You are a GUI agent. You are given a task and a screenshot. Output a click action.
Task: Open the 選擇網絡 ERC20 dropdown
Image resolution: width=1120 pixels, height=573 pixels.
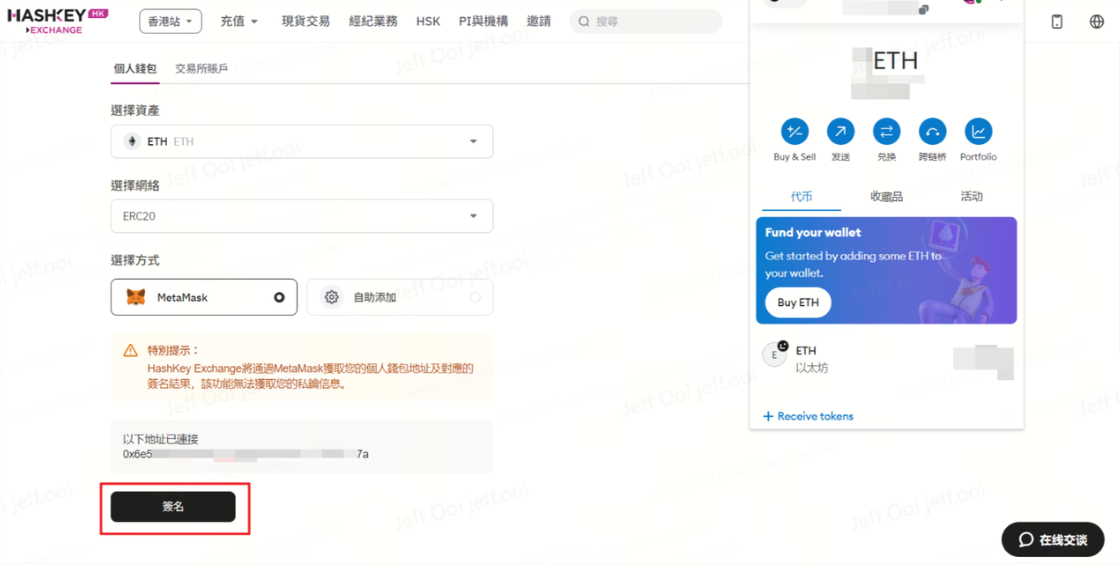pos(301,216)
